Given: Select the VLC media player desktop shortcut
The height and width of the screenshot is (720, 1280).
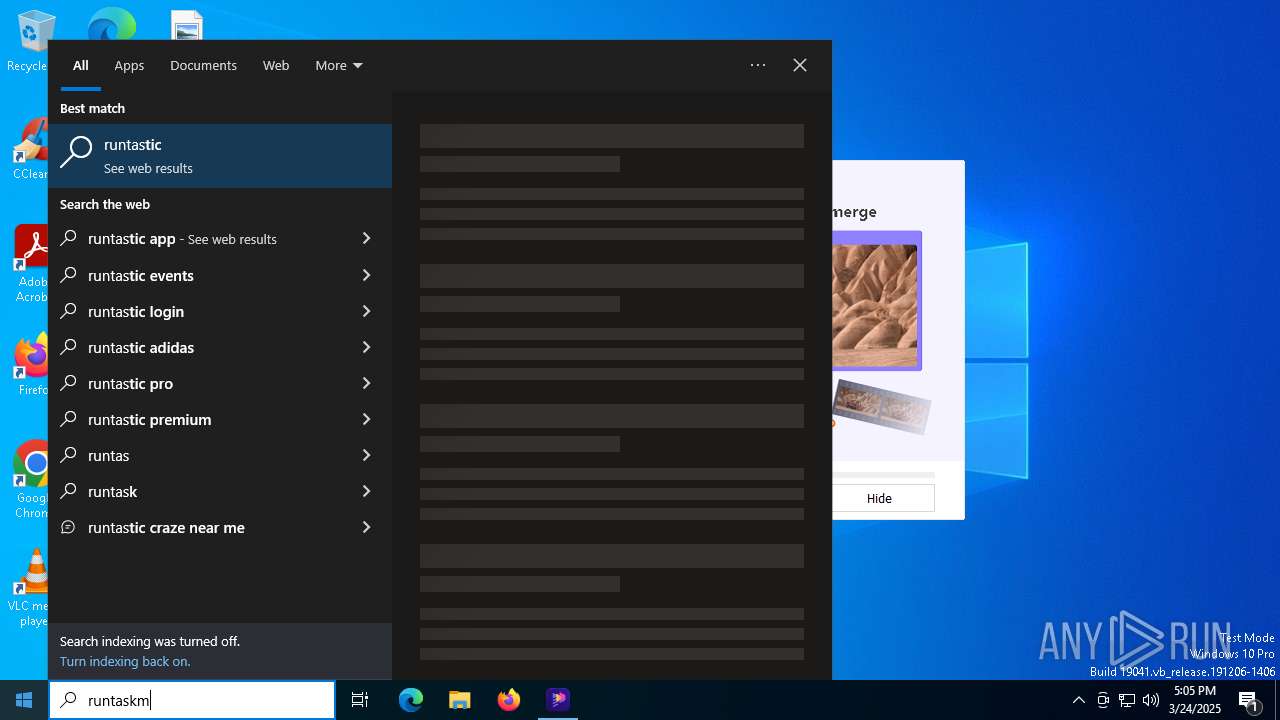Looking at the screenshot, I should pos(32,588).
